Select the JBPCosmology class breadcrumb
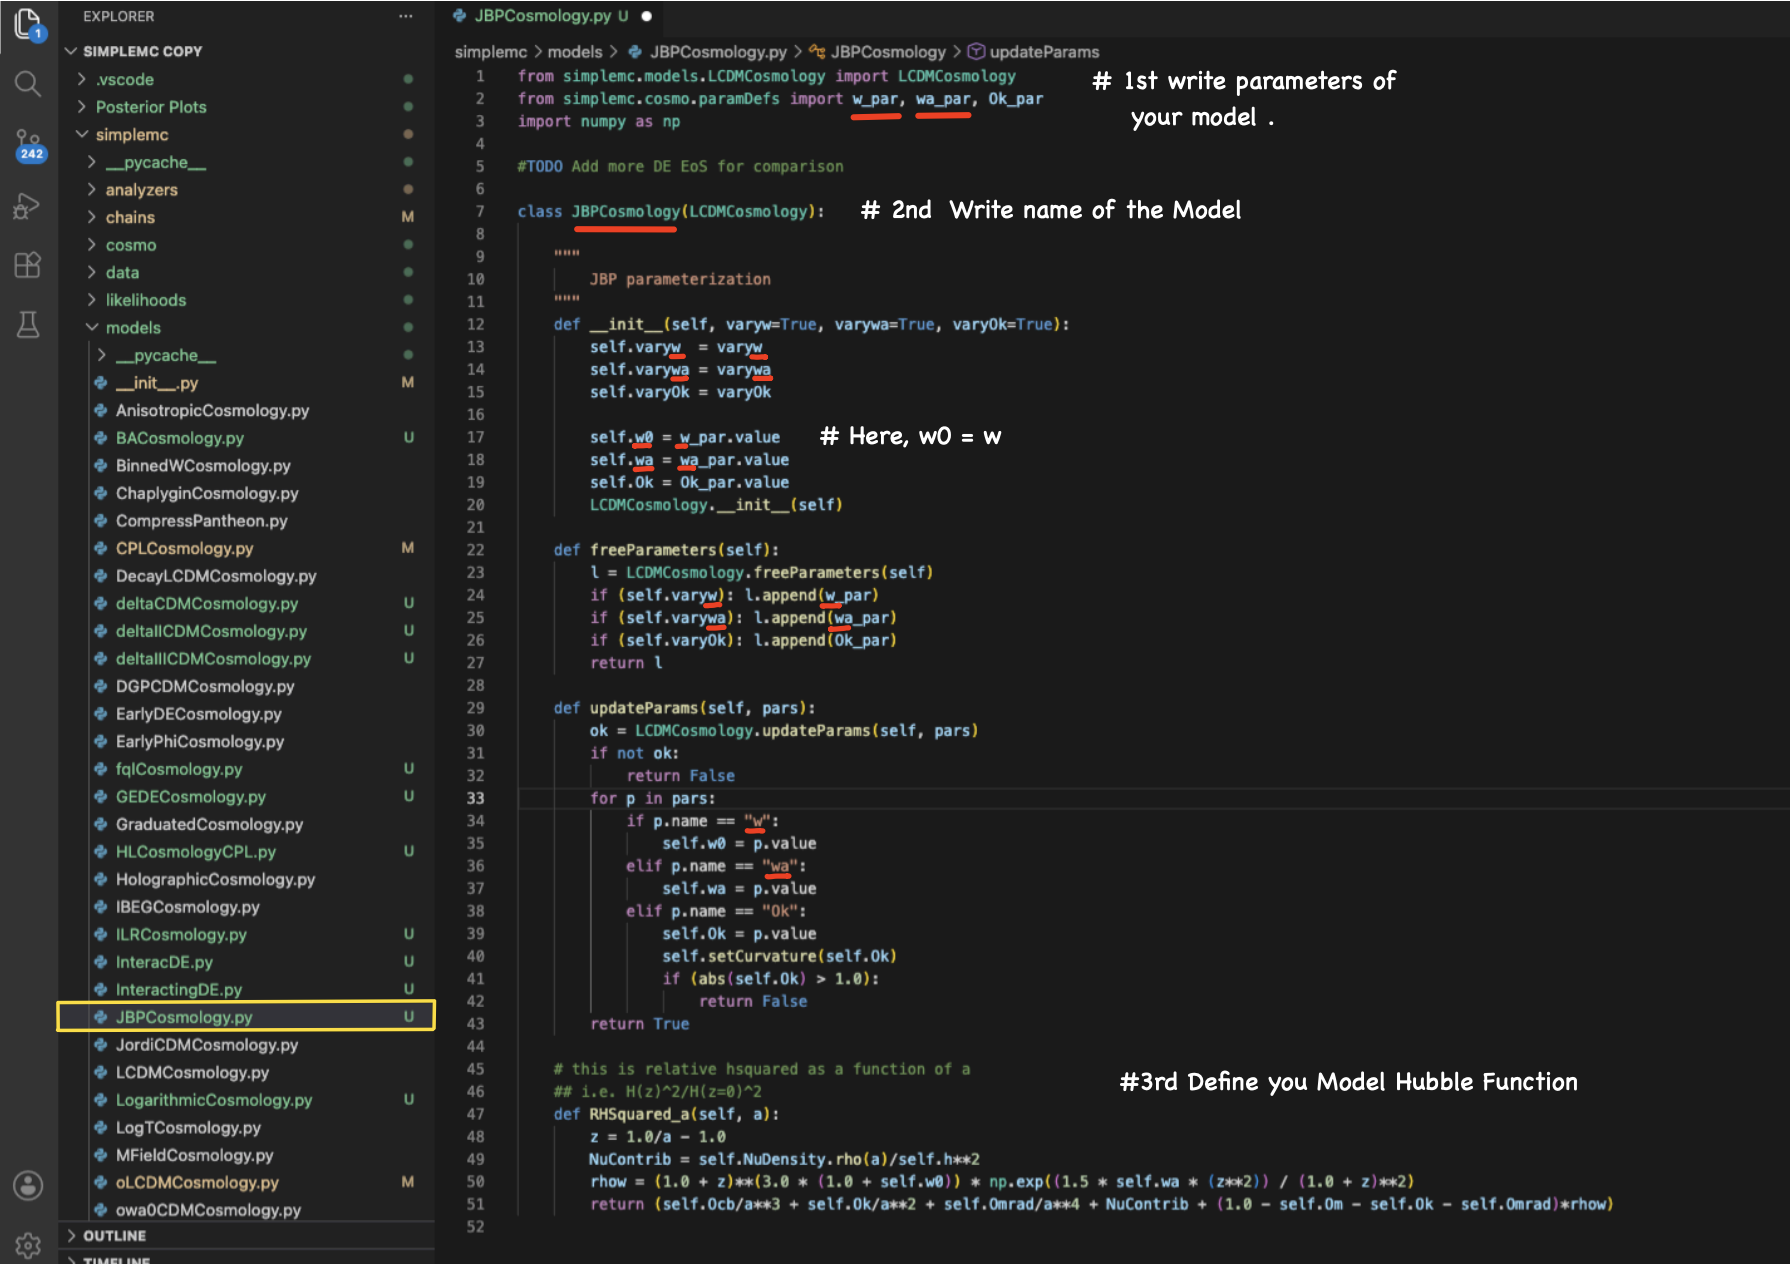1790x1264 pixels. click(x=878, y=52)
